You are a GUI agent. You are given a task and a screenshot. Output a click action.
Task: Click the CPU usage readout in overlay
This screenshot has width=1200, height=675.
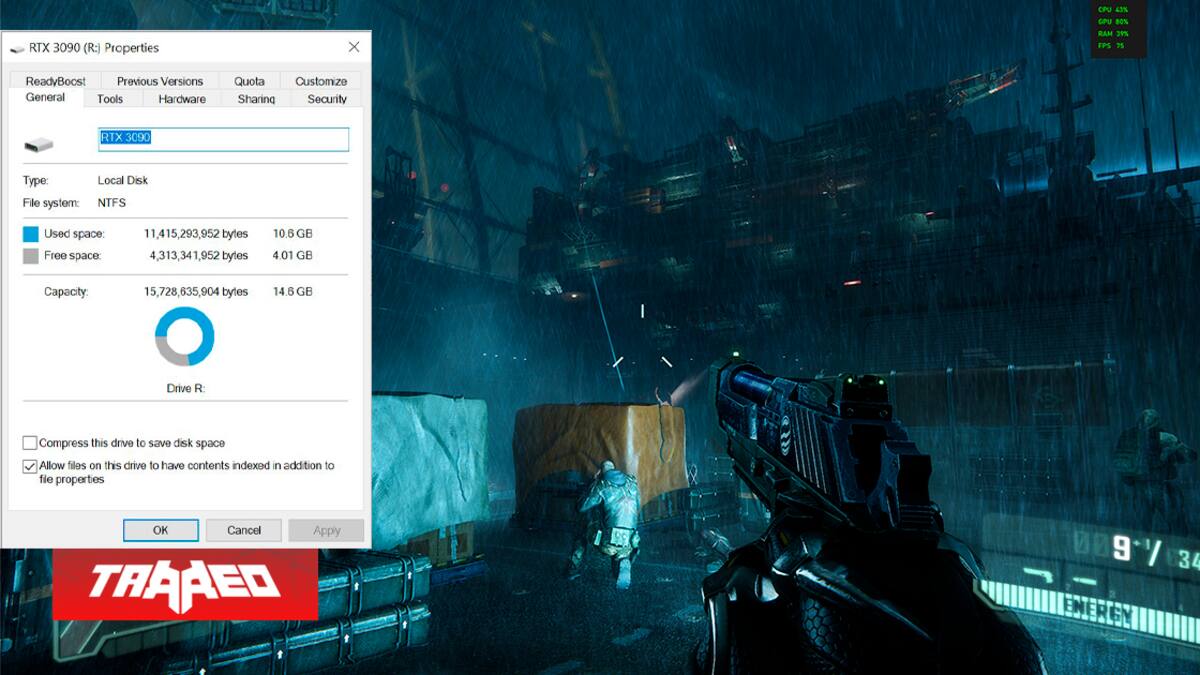(1114, 10)
